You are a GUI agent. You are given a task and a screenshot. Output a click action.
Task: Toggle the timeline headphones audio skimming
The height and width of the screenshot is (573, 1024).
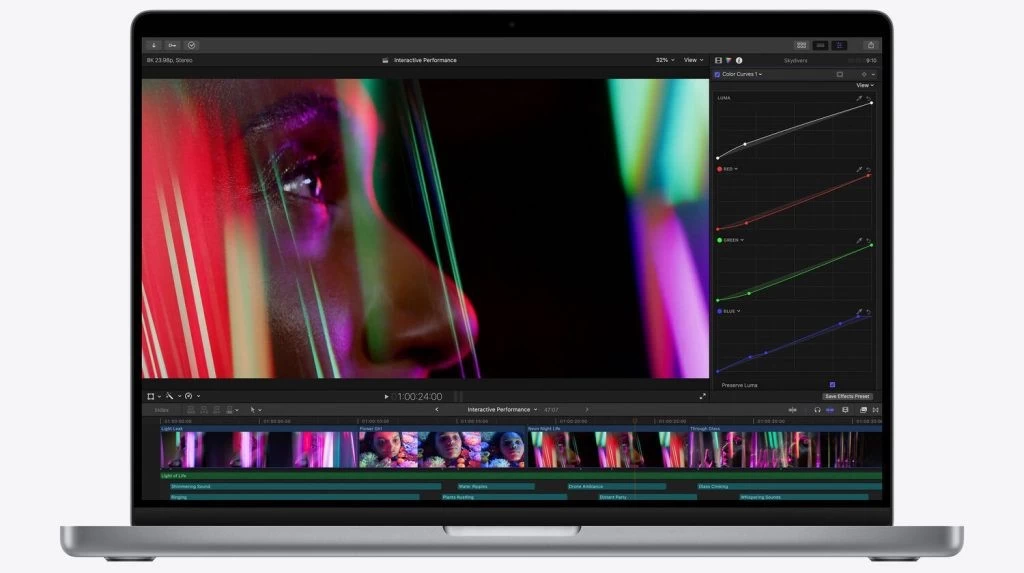(x=817, y=409)
